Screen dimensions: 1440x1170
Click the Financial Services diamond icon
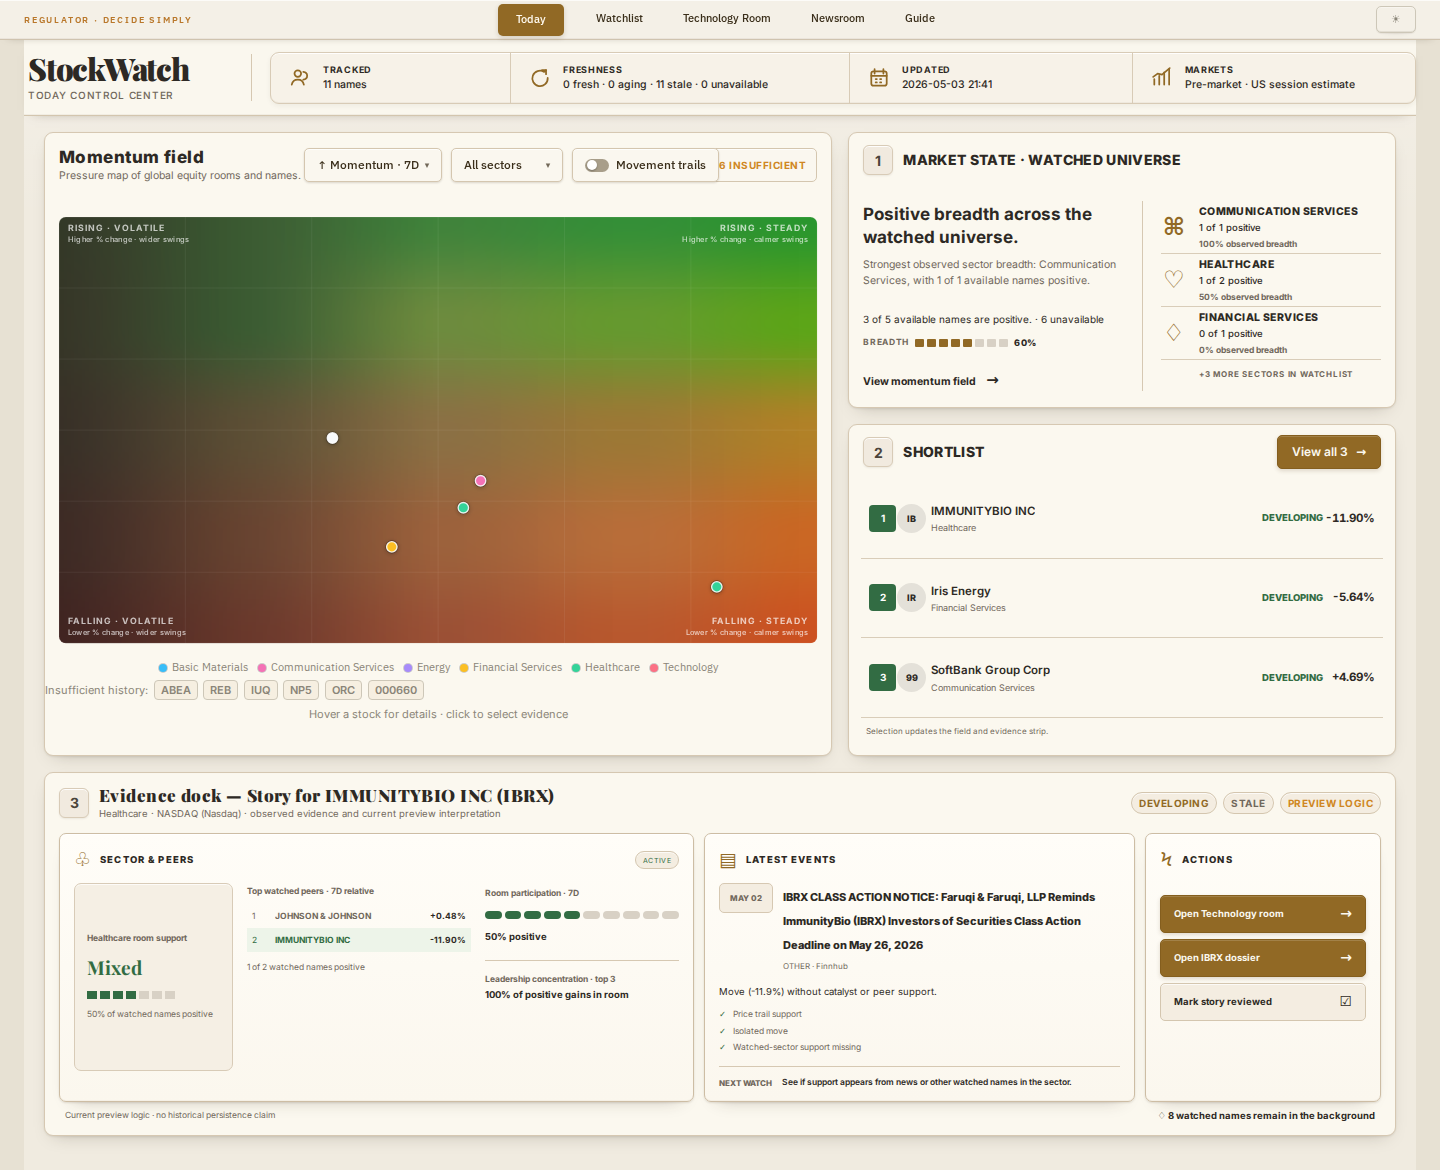pos(1174,332)
